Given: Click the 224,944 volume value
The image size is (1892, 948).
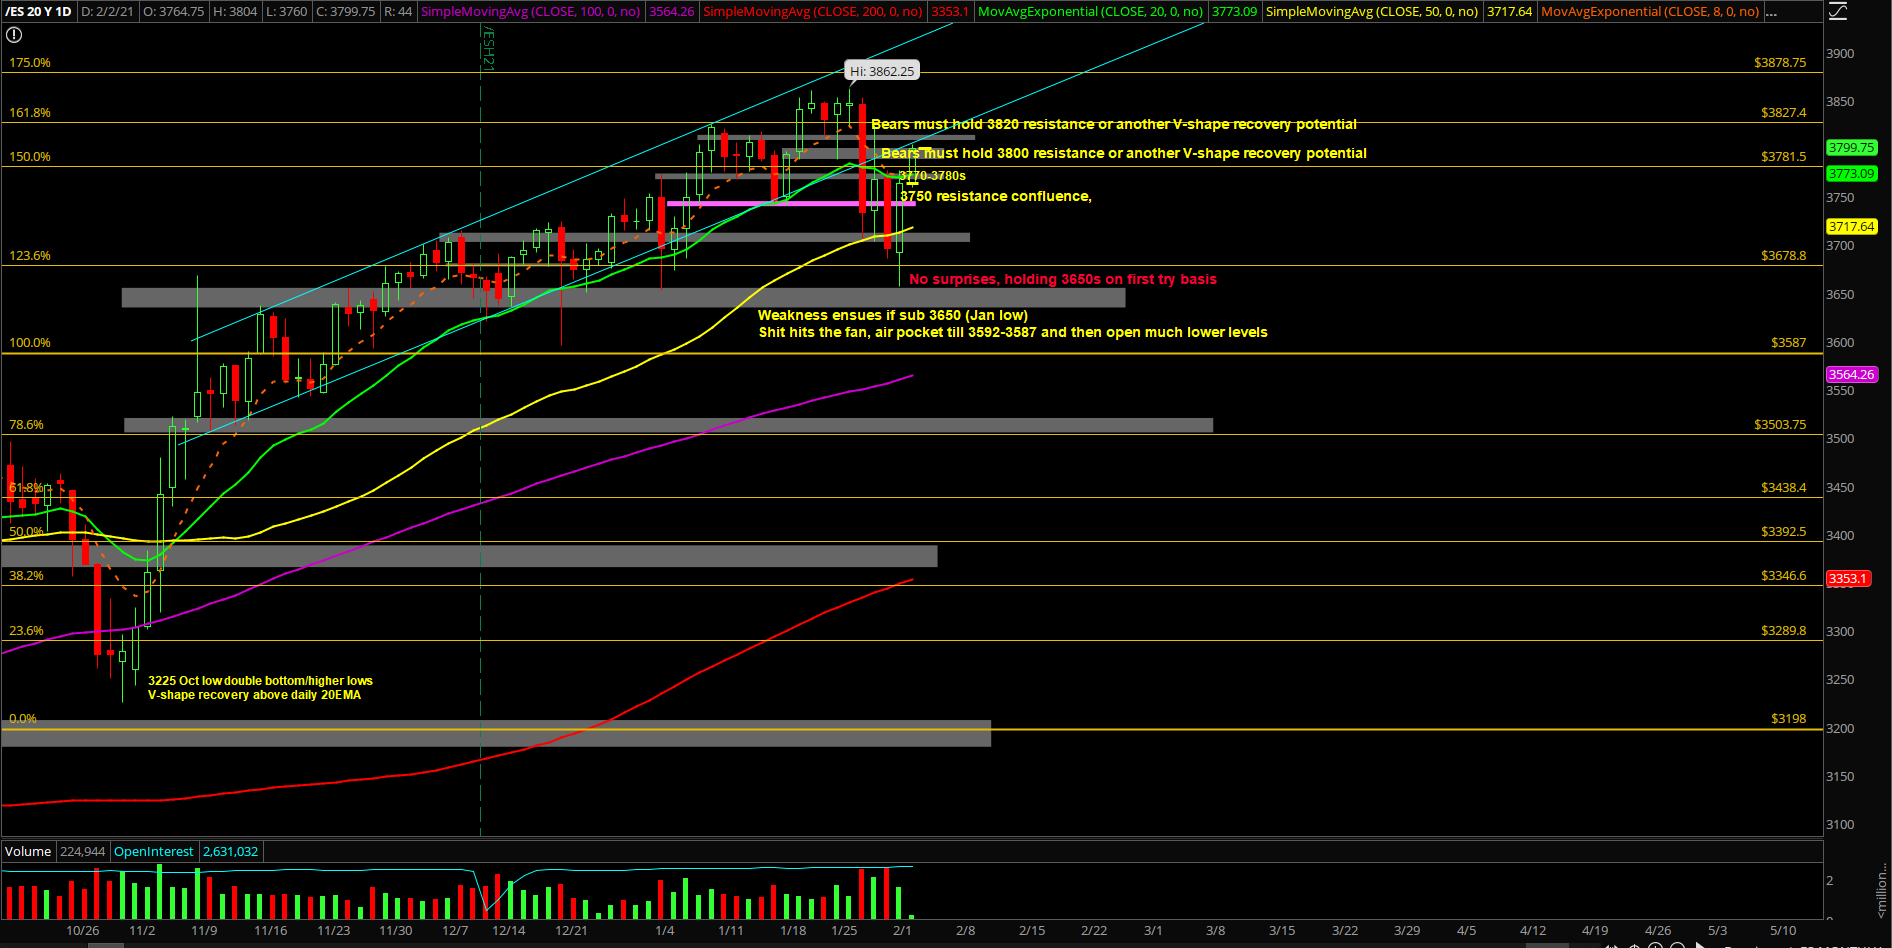Looking at the screenshot, I should click(x=82, y=852).
